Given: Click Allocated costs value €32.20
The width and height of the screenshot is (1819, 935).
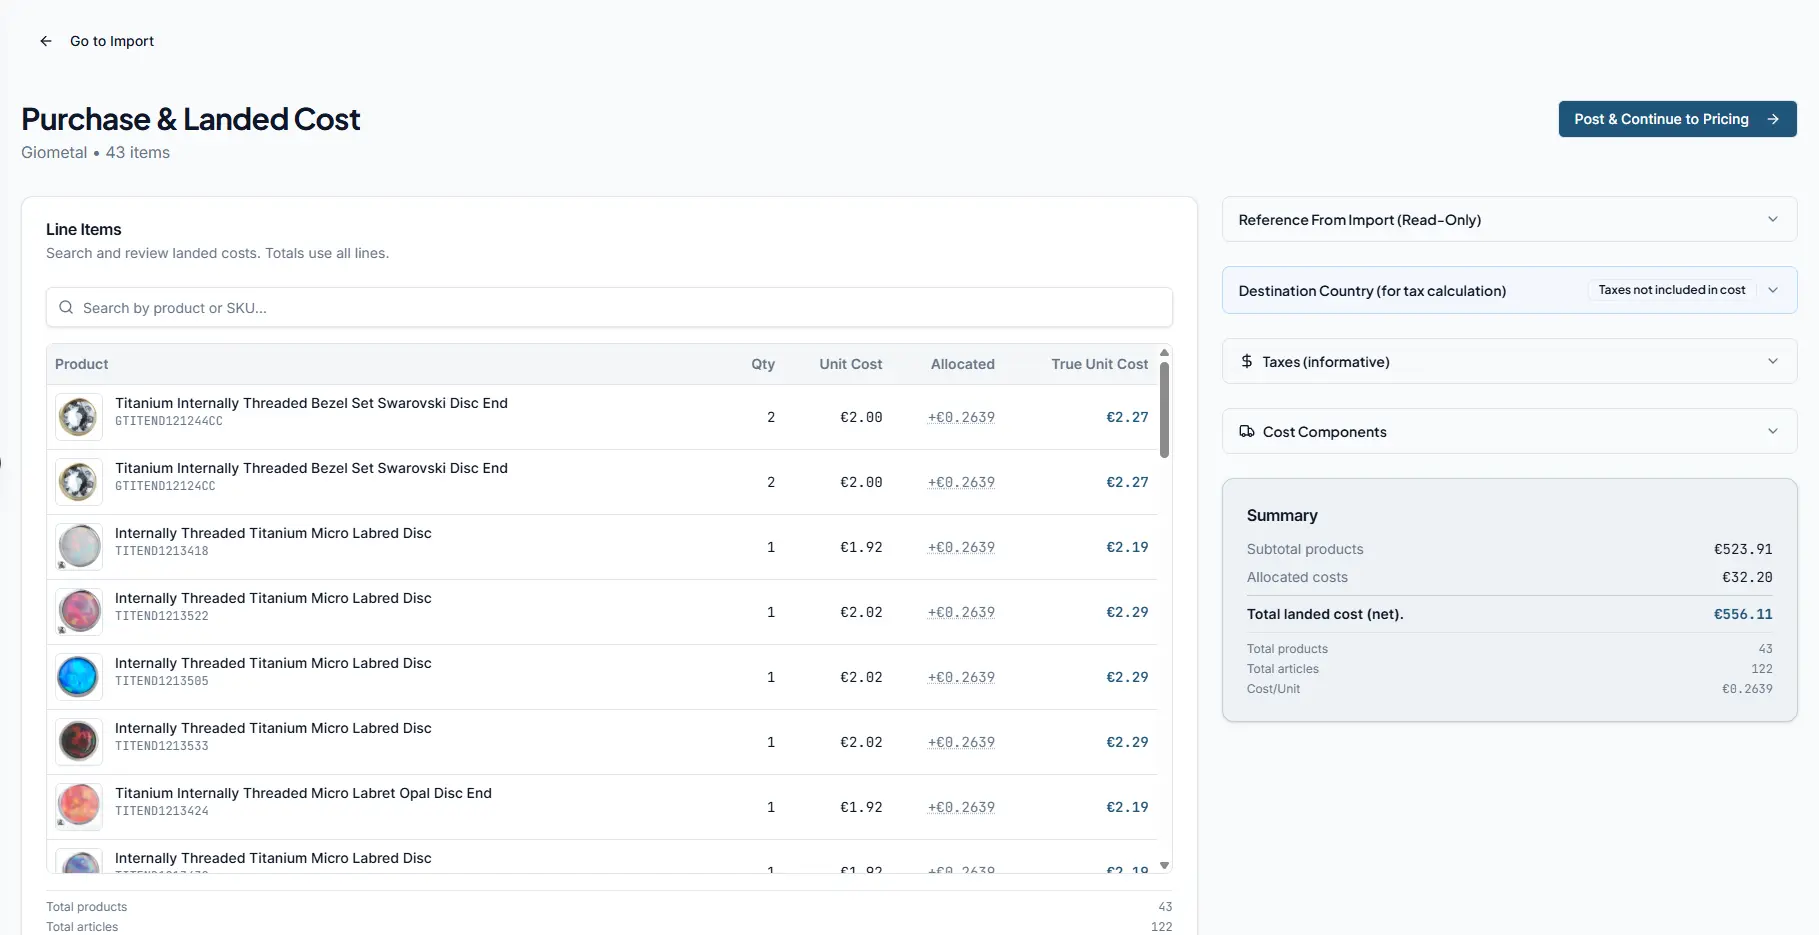Looking at the screenshot, I should tap(1747, 577).
